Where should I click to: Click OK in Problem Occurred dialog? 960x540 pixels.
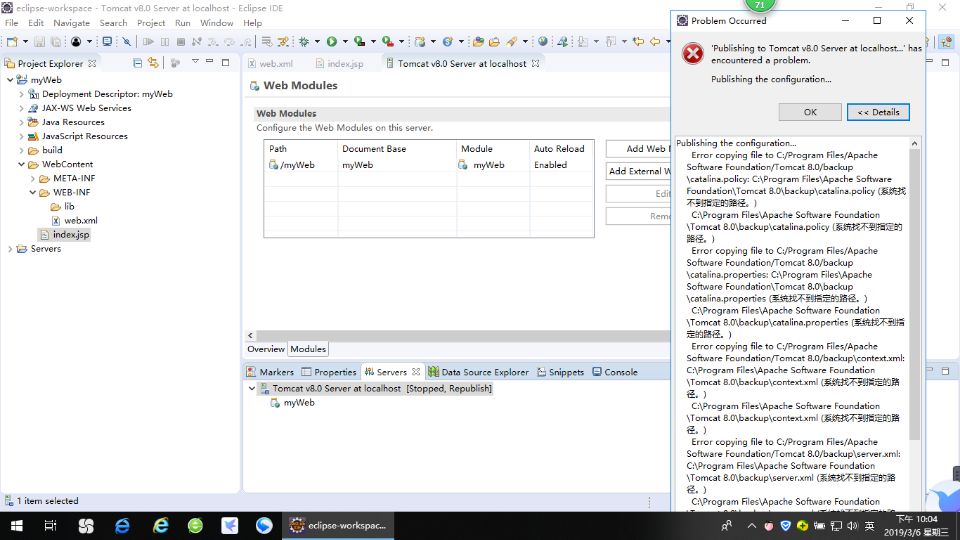tap(810, 112)
